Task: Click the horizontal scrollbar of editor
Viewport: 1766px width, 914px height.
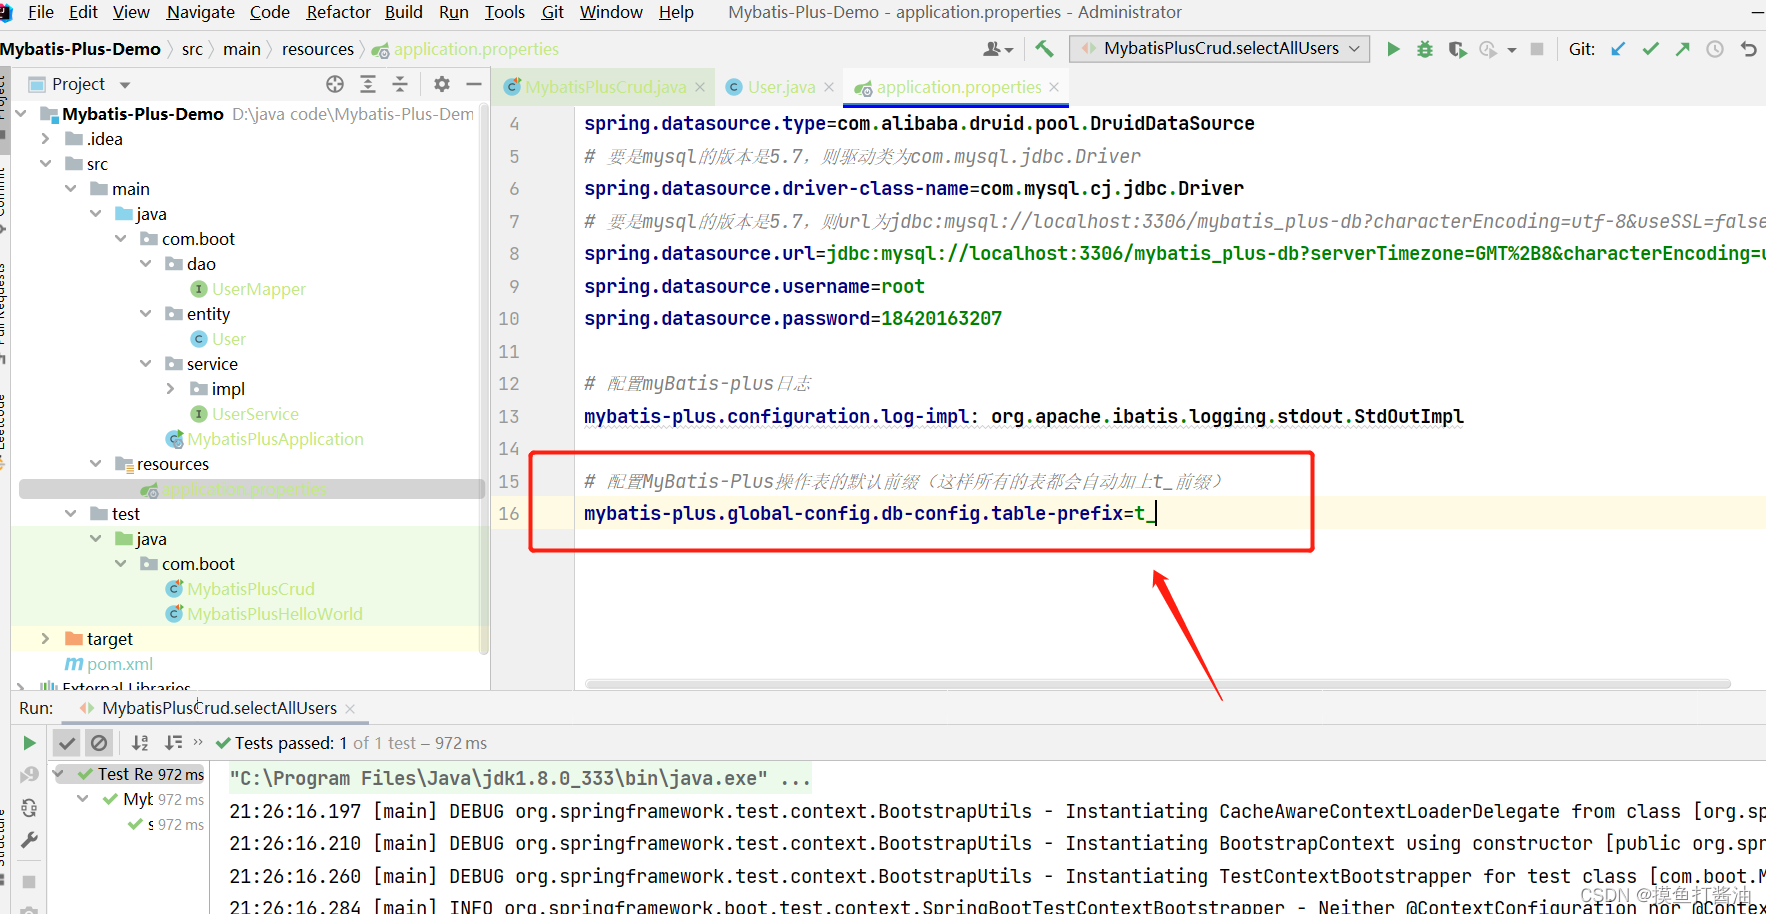Action: (1157, 684)
